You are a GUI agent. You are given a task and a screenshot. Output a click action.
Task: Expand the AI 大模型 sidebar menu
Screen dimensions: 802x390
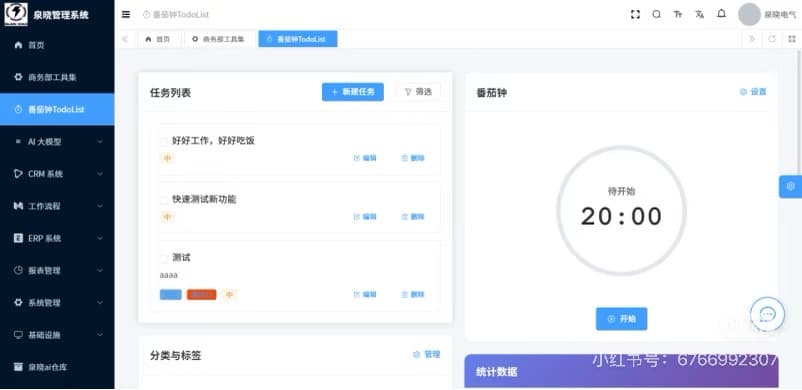57,142
